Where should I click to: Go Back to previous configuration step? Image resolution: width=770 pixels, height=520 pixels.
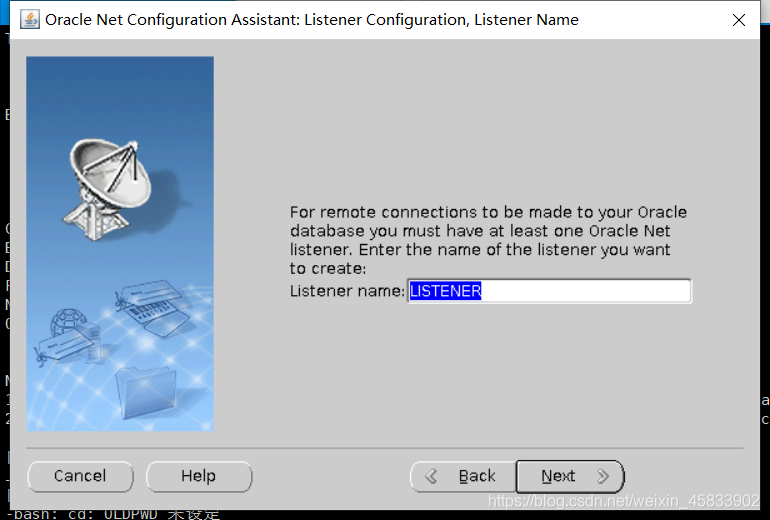tap(463, 476)
